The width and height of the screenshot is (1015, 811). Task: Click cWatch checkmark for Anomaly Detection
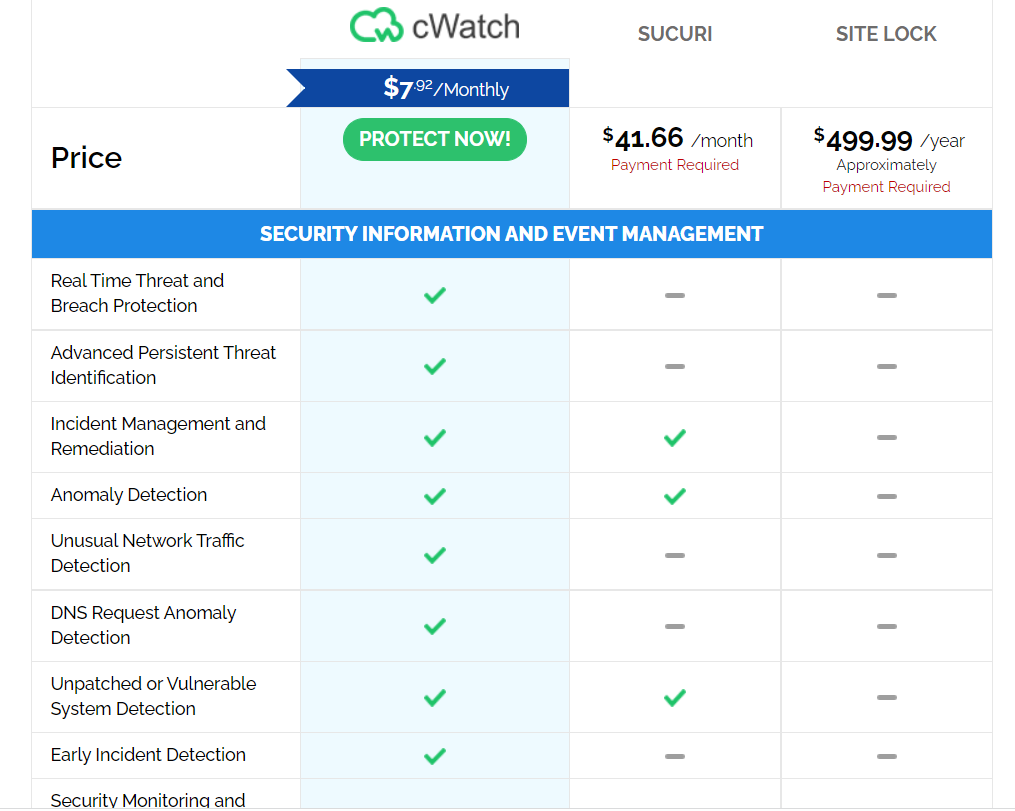[x=434, y=496]
